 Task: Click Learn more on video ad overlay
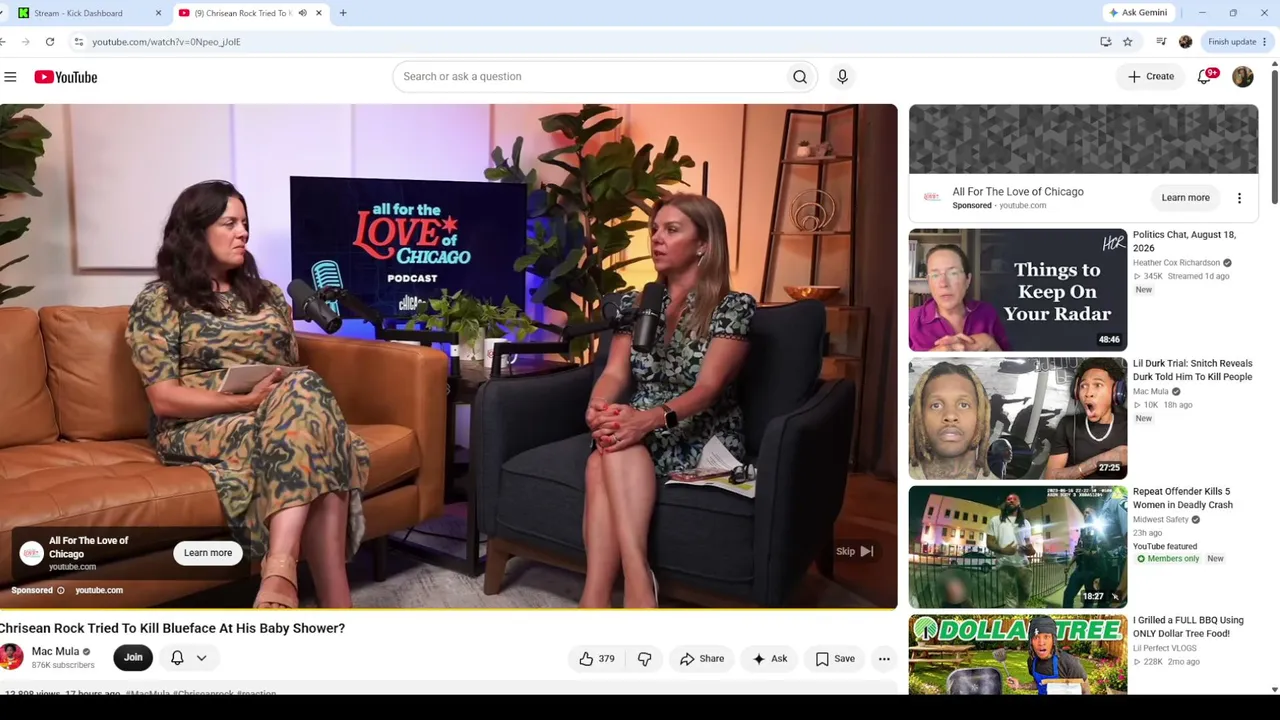coord(208,553)
